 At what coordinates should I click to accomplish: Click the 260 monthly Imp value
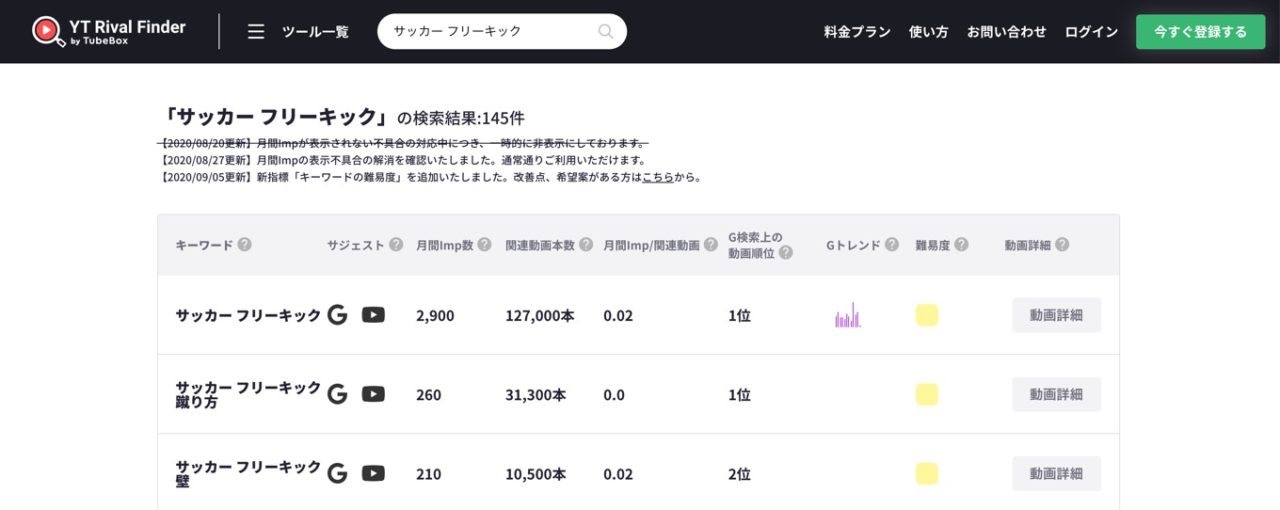[428, 395]
